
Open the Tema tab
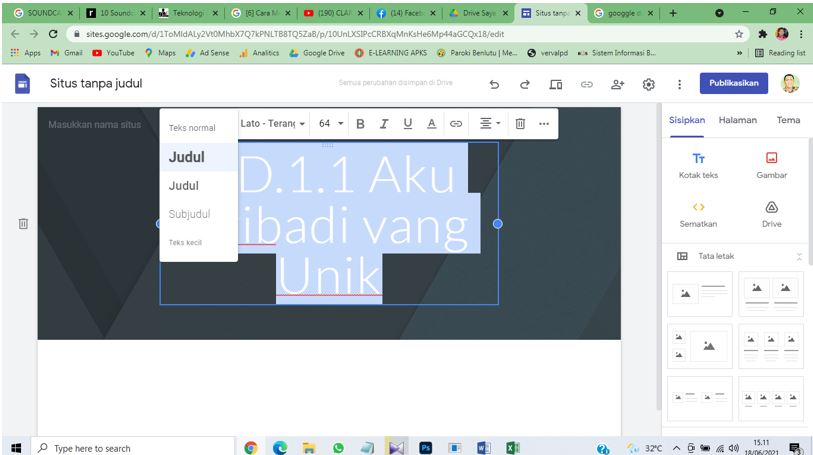tap(788, 119)
